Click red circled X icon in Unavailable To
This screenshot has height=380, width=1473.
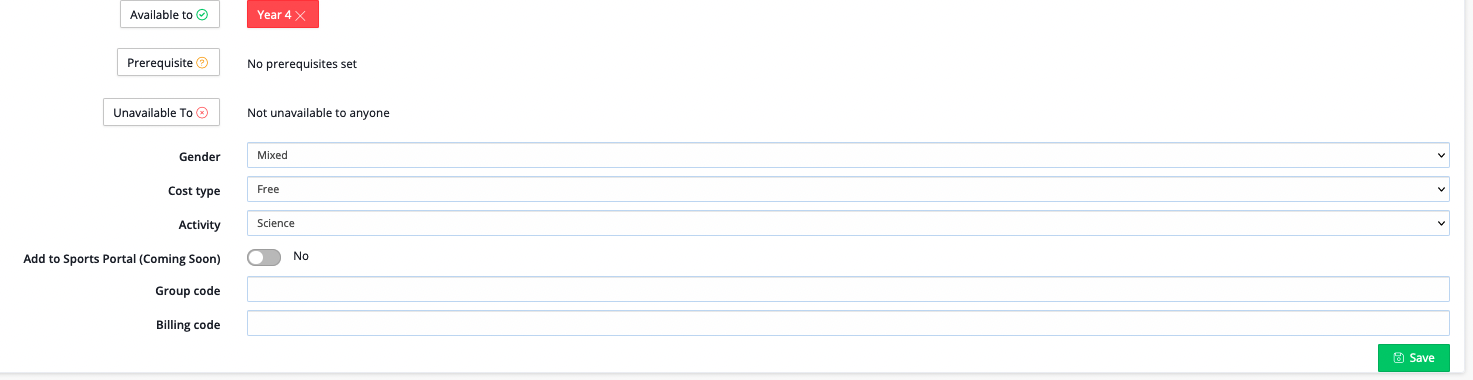tap(202, 113)
